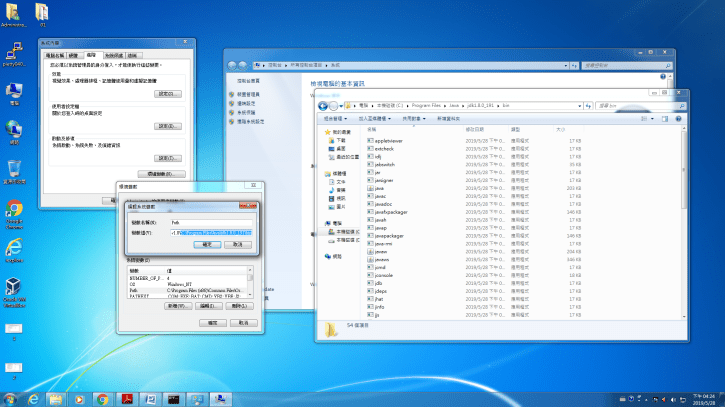Switch to the 硬體 tab in System Properties
Image resolution: width=725 pixels, height=407 pixels.
[x=75, y=55]
